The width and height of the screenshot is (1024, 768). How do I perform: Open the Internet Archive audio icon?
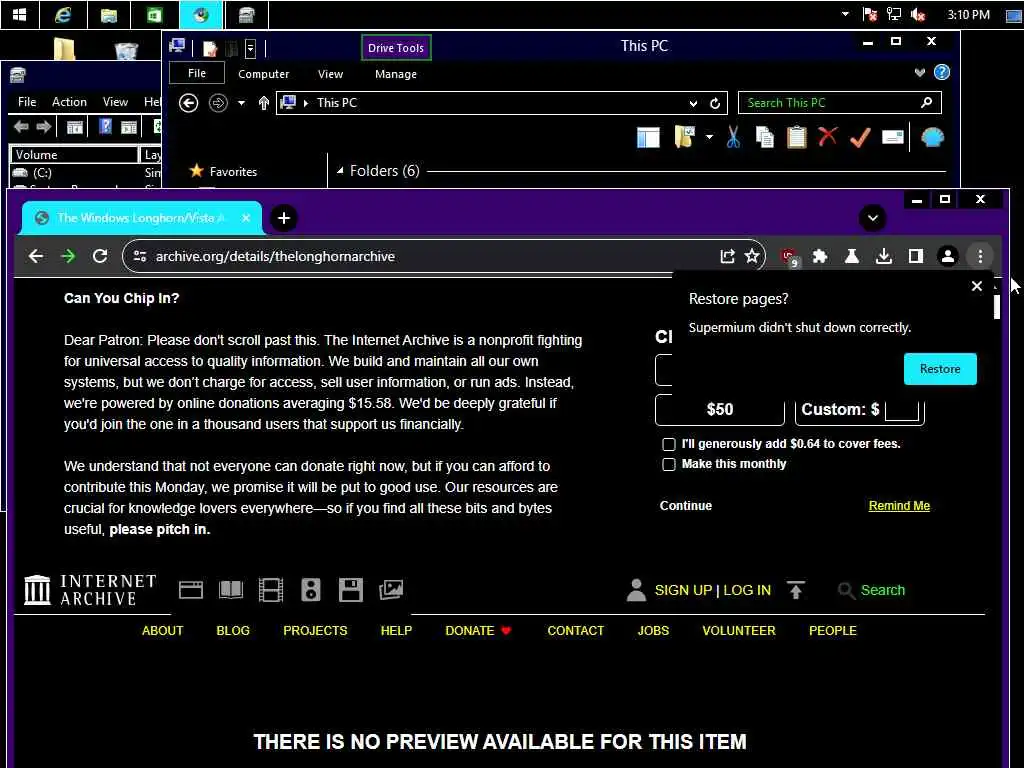pyautogui.click(x=311, y=590)
